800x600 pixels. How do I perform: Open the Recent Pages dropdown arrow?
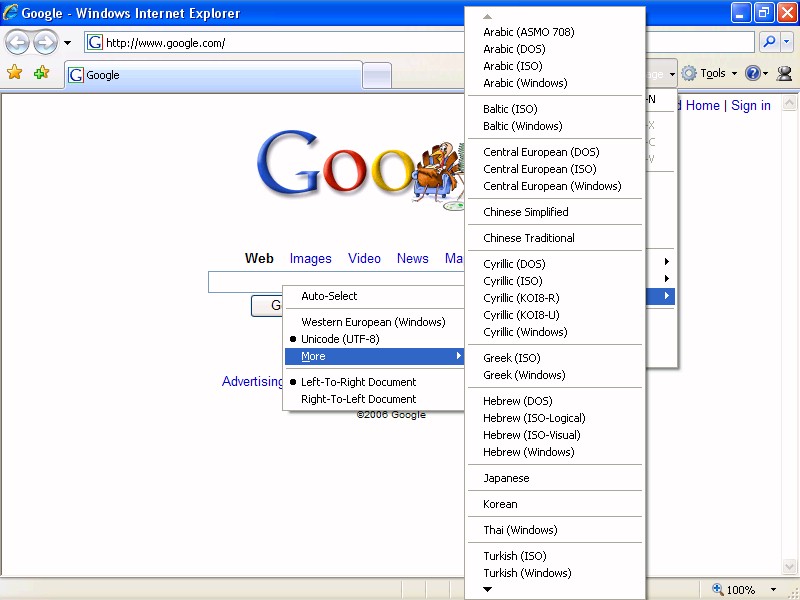[x=67, y=43]
